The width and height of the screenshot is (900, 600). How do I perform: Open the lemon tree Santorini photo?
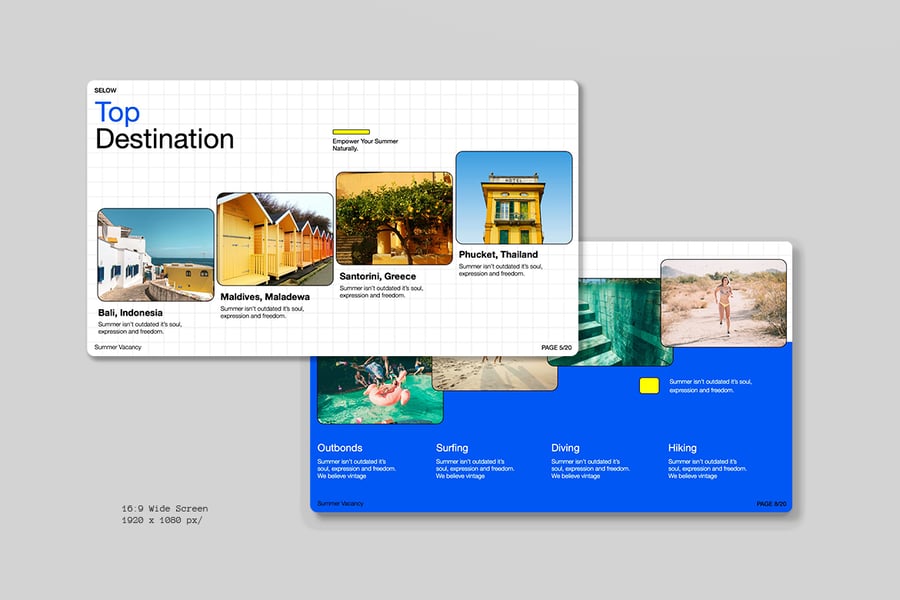click(x=393, y=218)
